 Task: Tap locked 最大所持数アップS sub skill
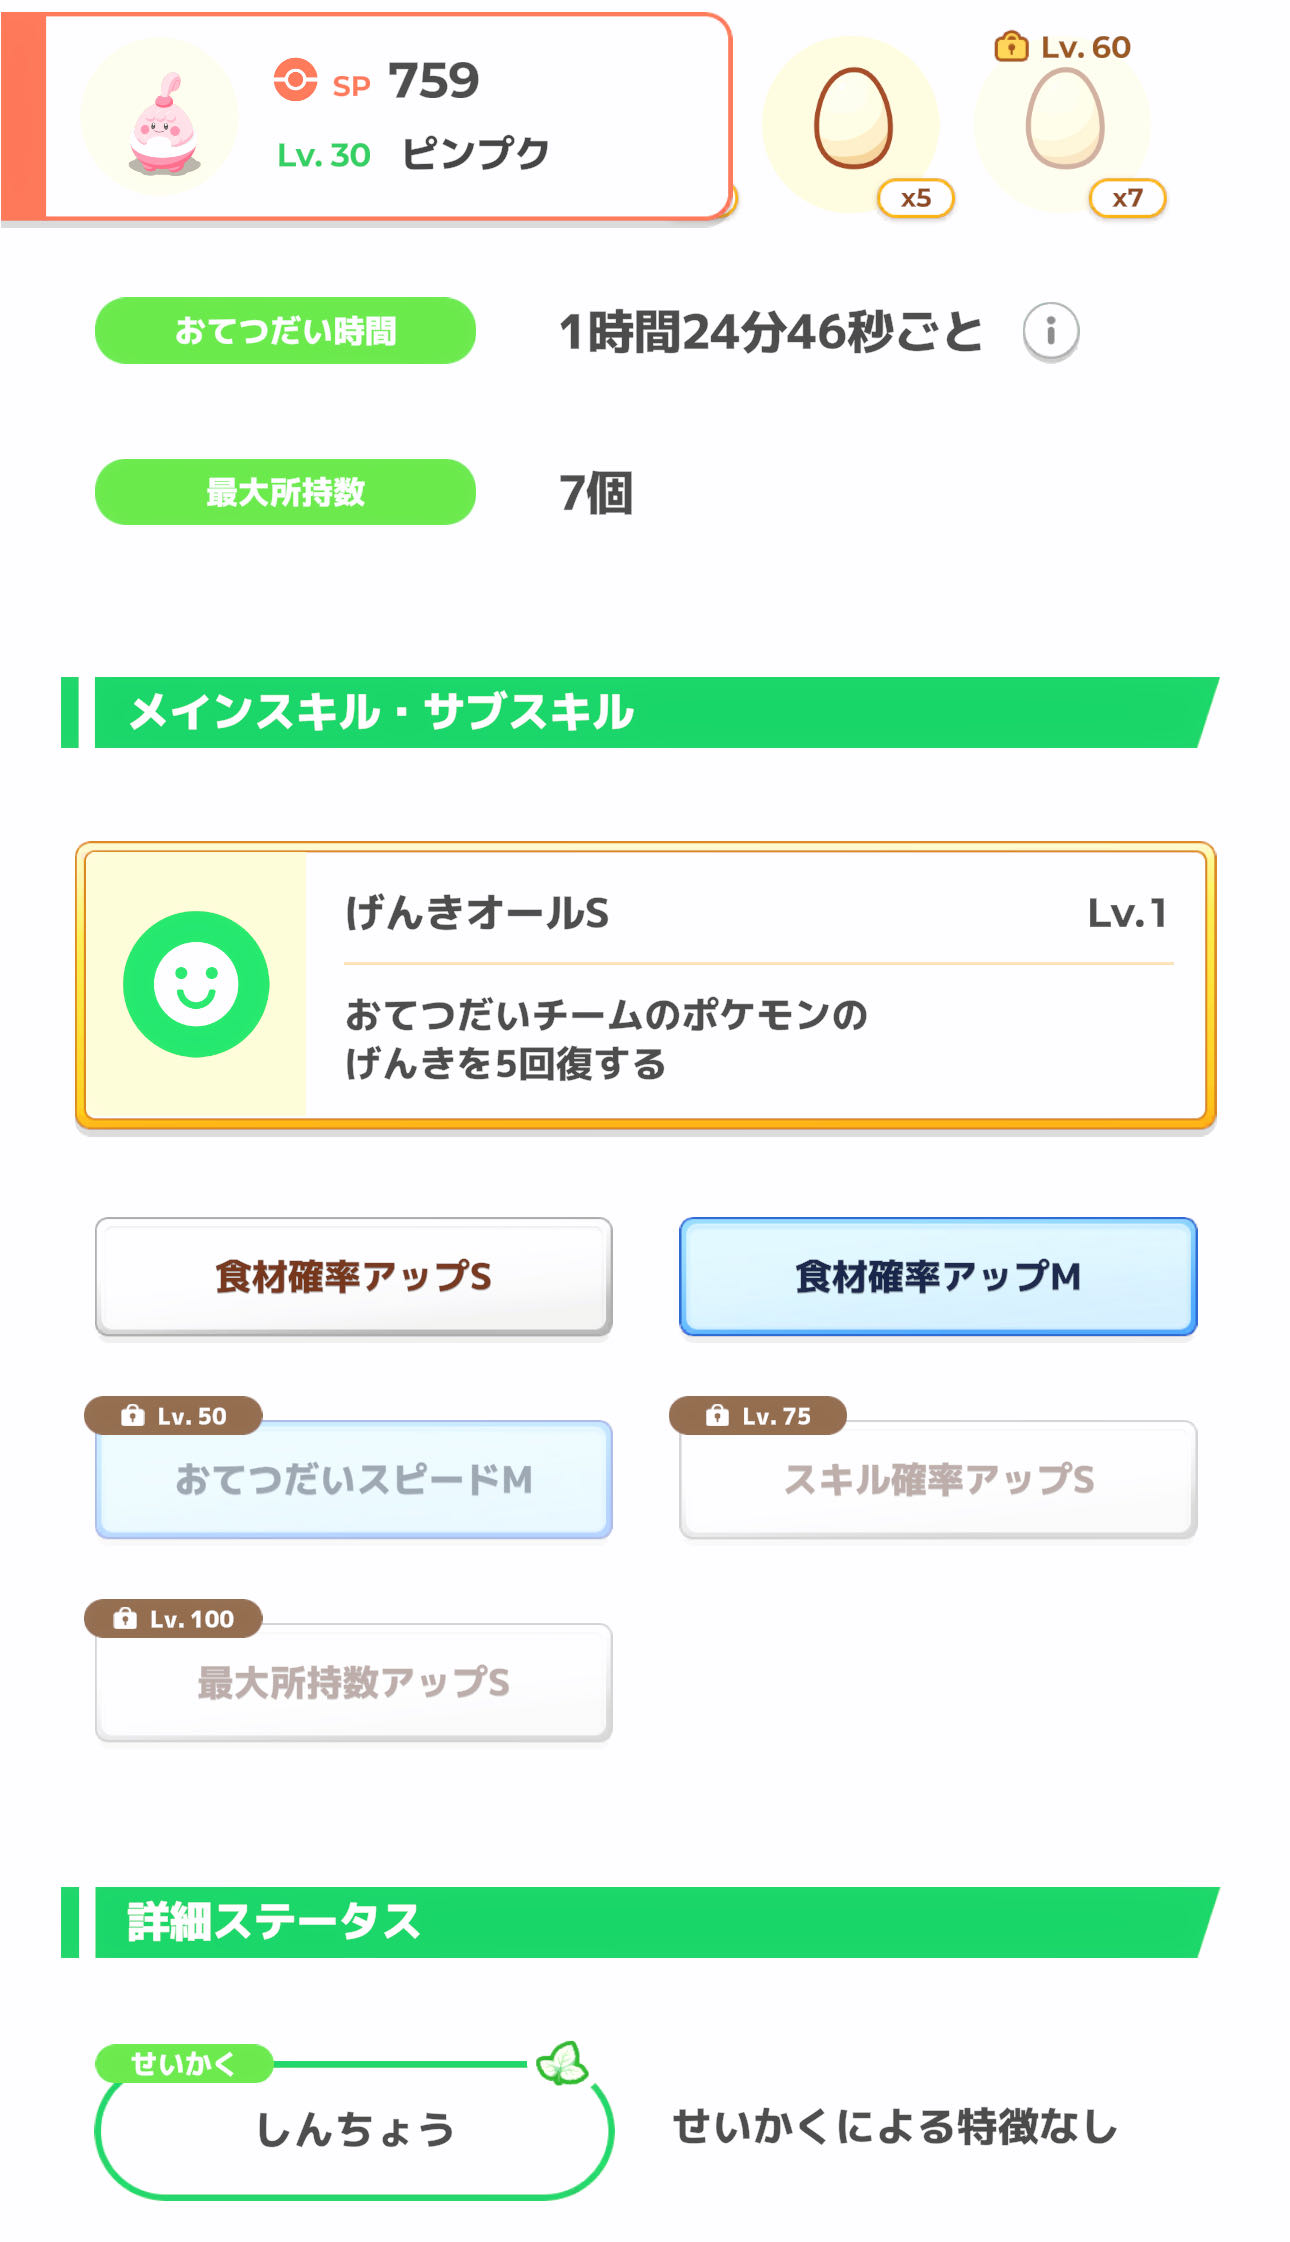coord(354,1682)
